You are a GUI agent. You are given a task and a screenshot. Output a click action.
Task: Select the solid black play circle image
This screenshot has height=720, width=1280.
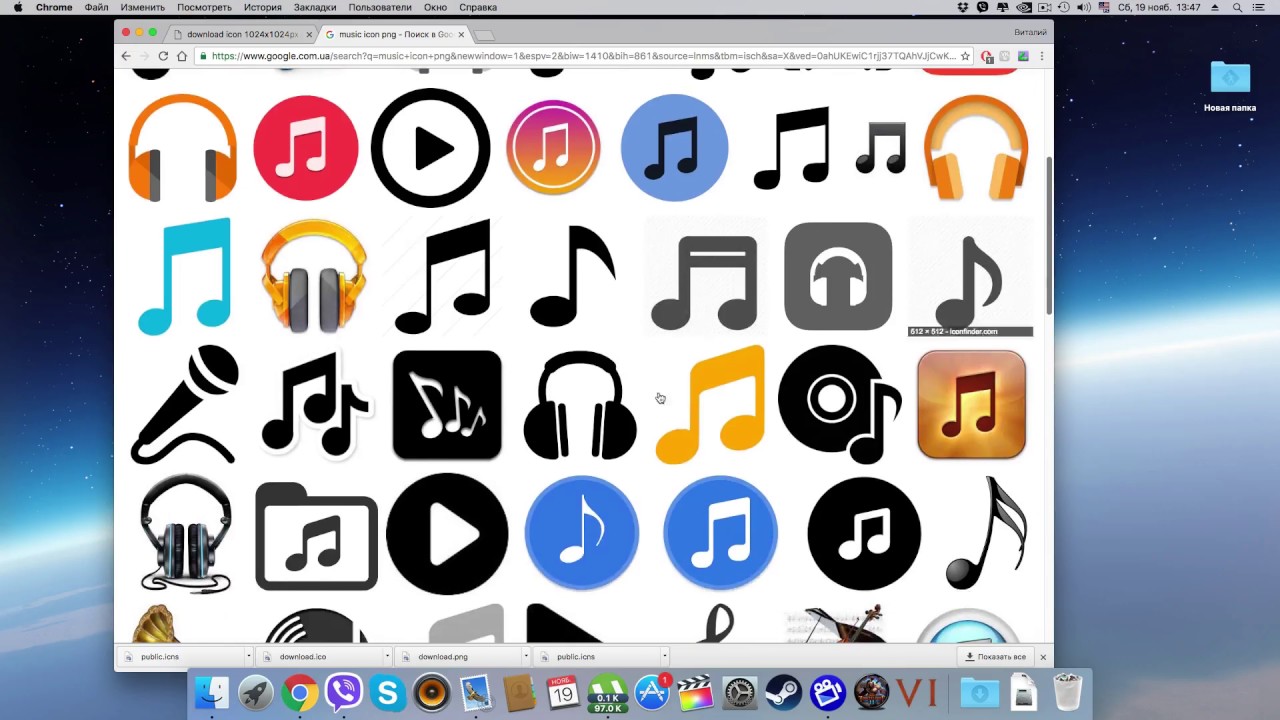click(x=447, y=534)
